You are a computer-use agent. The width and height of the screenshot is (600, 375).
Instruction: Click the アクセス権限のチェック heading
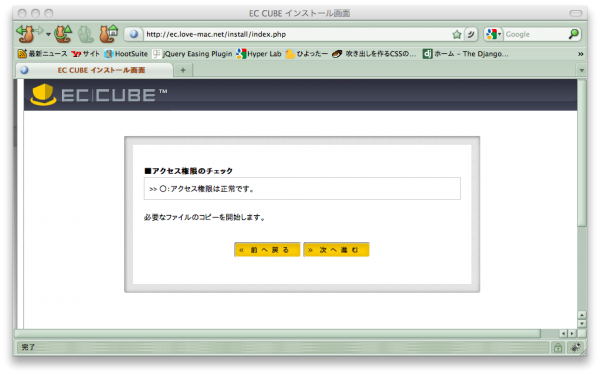click(x=189, y=171)
